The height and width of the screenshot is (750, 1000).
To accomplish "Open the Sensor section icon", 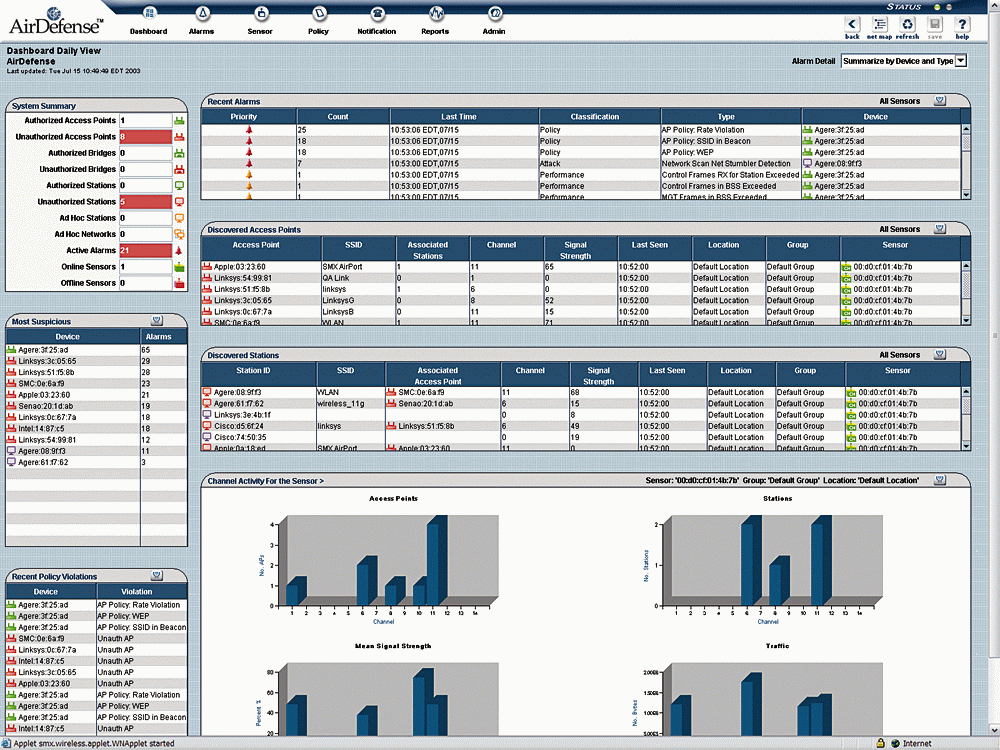I will [x=260, y=14].
